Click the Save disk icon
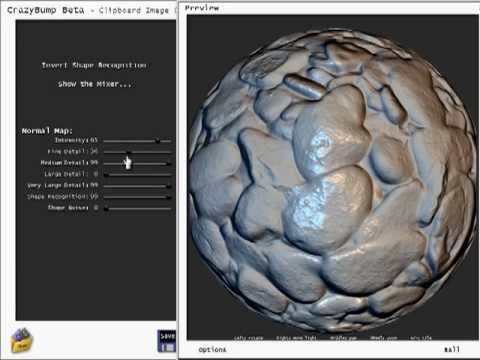The image size is (480, 360). [x=167, y=341]
